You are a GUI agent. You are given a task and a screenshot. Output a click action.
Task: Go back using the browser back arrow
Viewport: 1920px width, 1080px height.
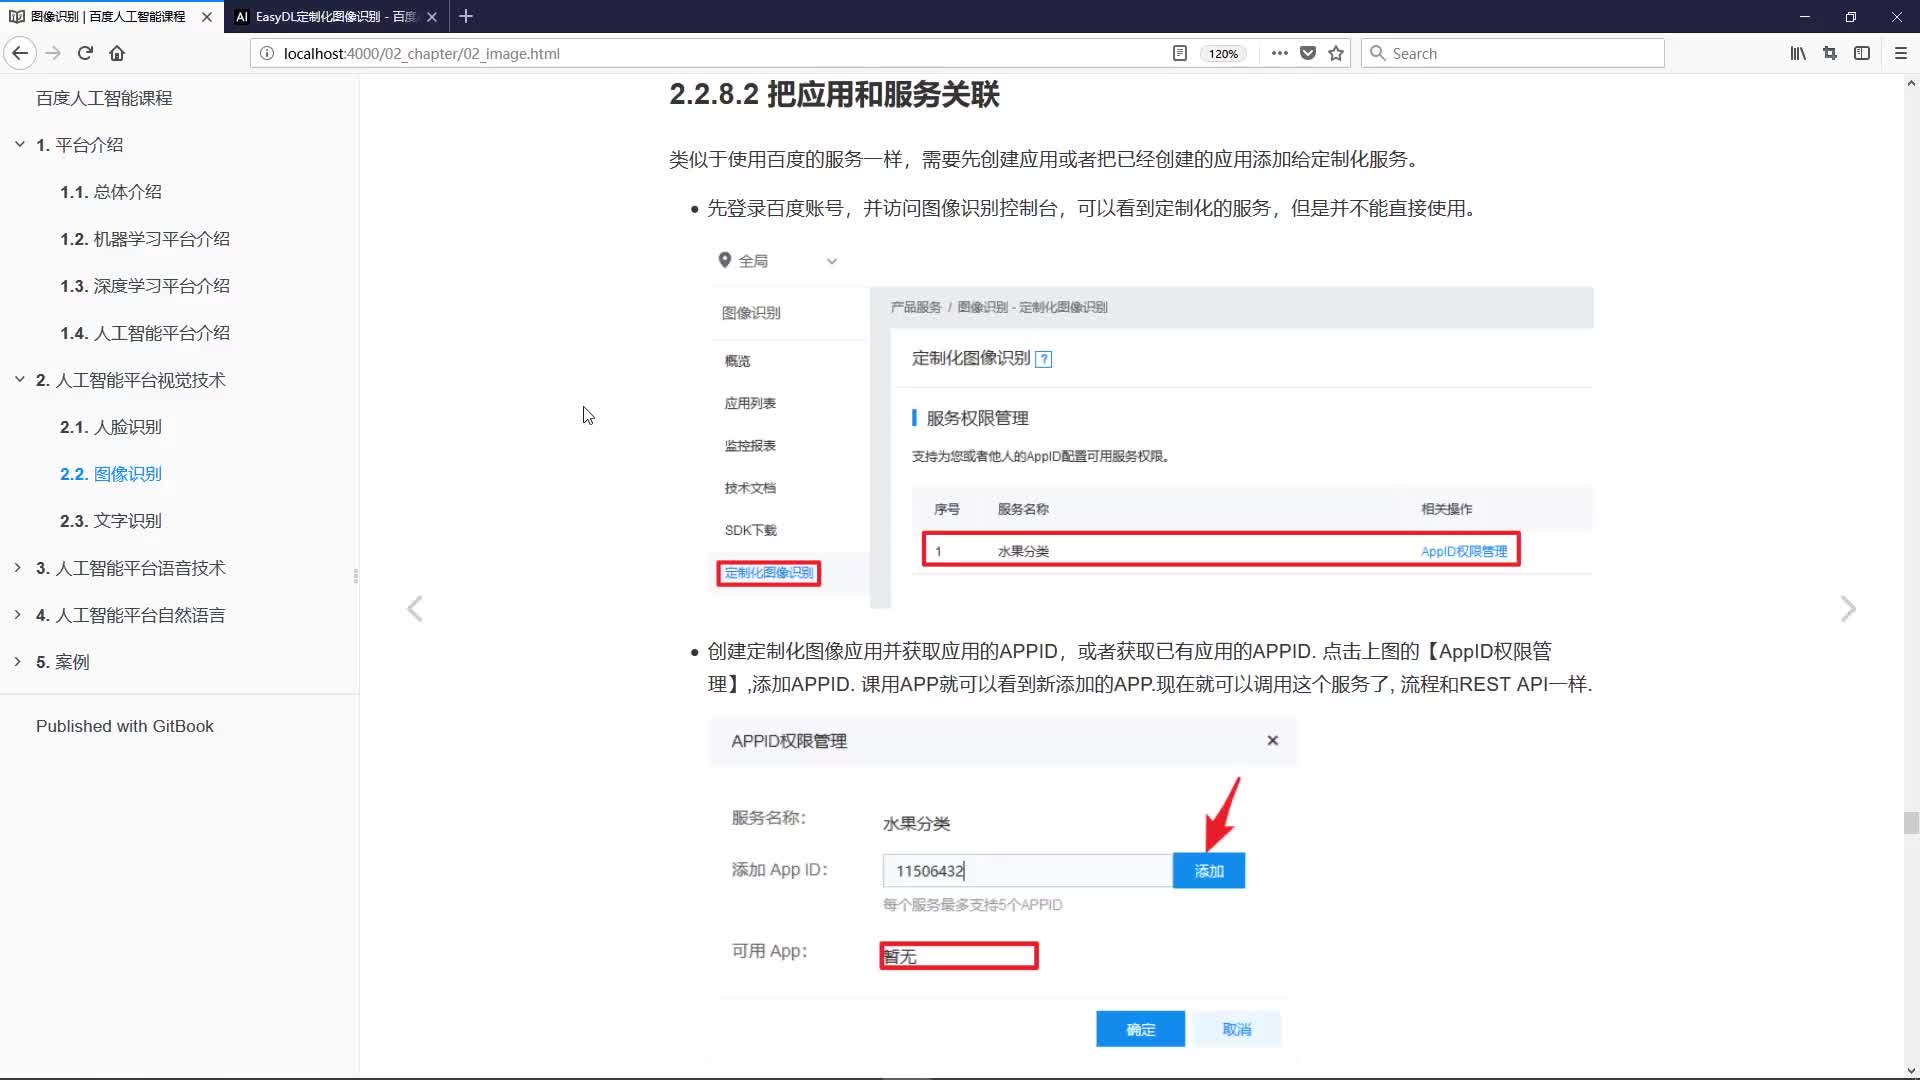pos(20,53)
